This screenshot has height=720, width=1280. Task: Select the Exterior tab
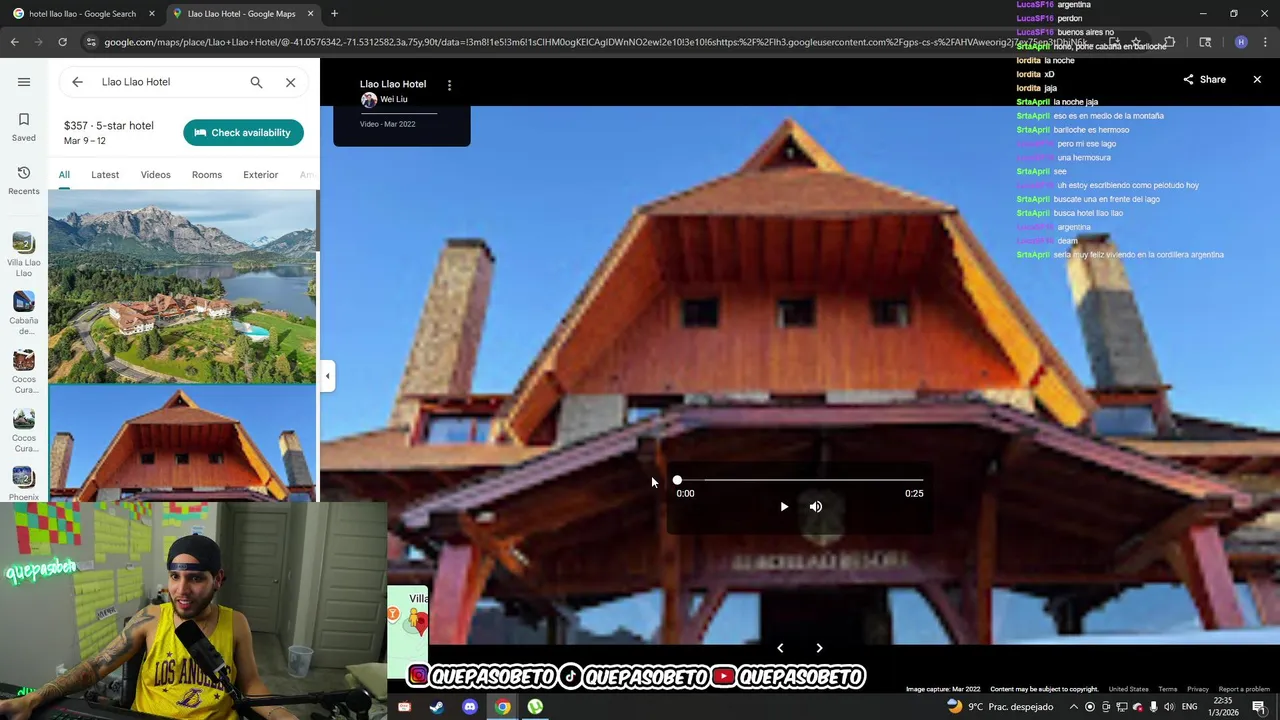pos(260,175)
